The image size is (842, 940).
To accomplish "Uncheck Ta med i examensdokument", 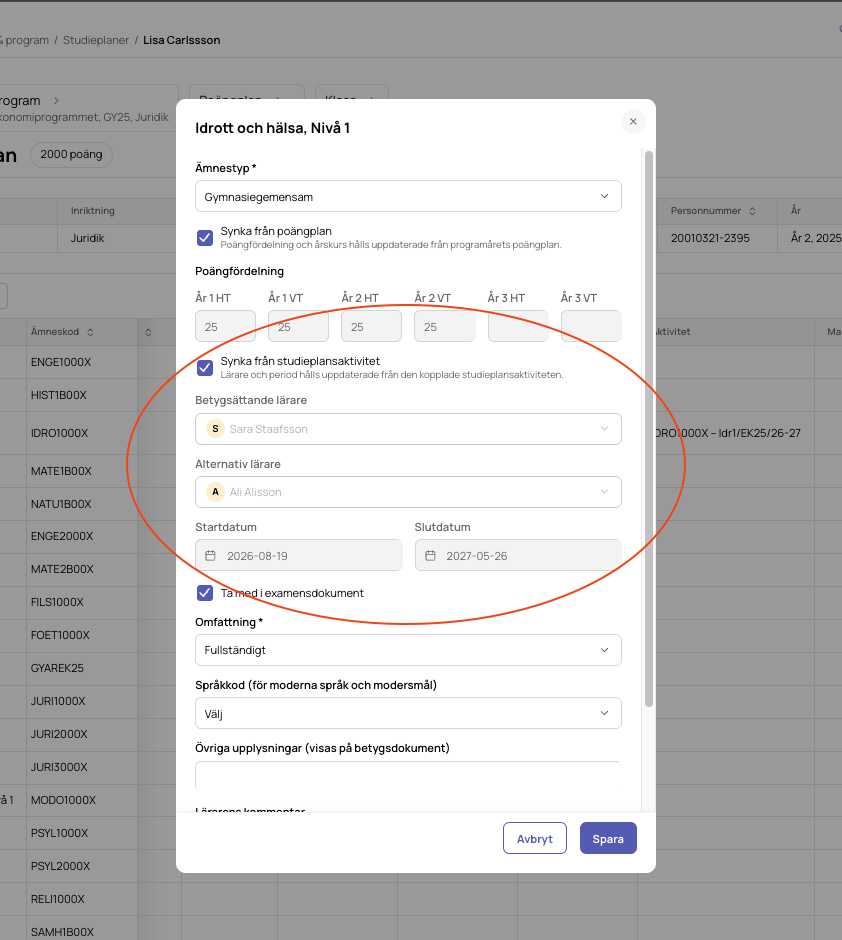I will [x=205, y=593].
